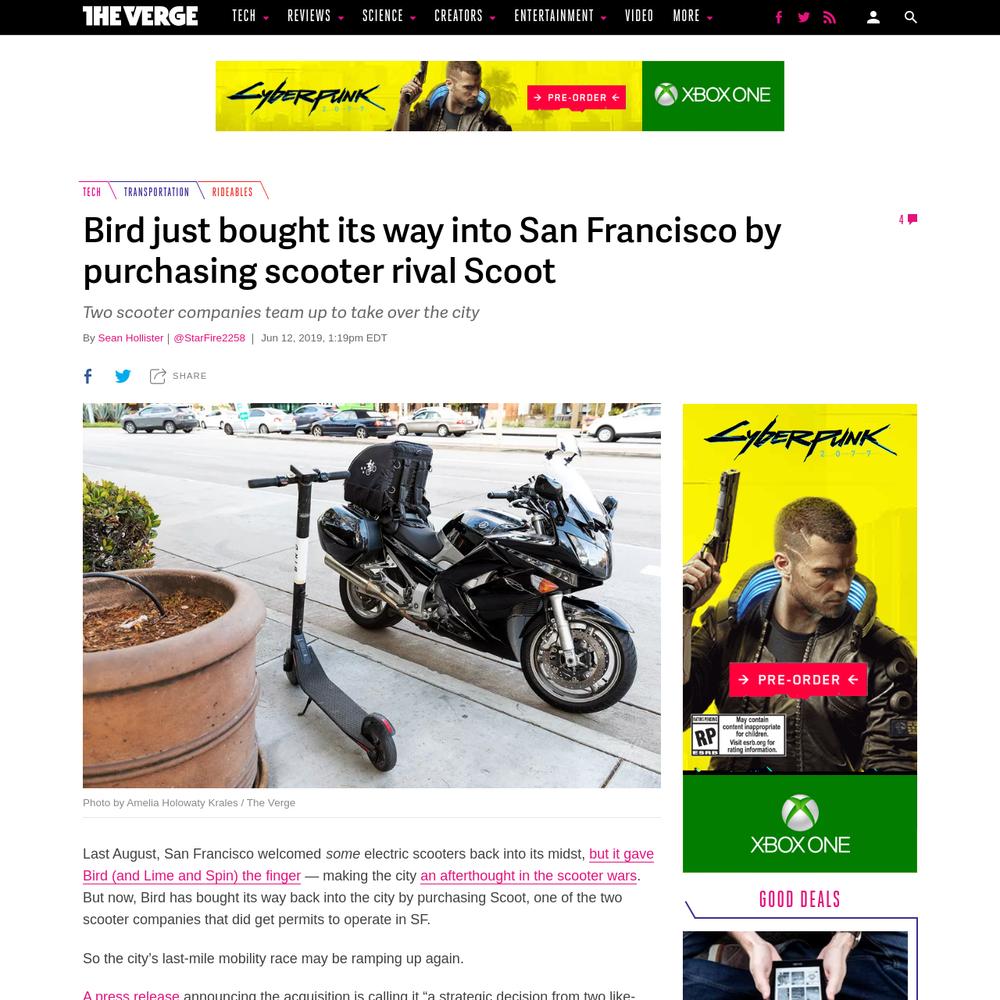The image size is (1000, 1000).
Task: Expand the Reviews dropdown menu
Action: click(315, 16)
